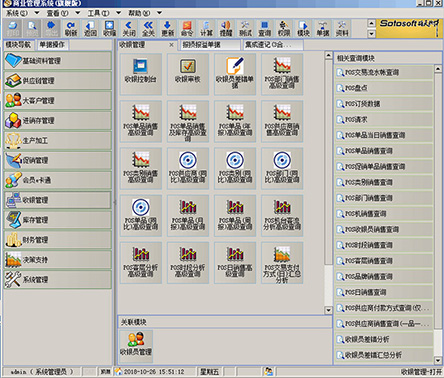
Task: Click the 命令 command toolbar button
Action: point(187,28)
